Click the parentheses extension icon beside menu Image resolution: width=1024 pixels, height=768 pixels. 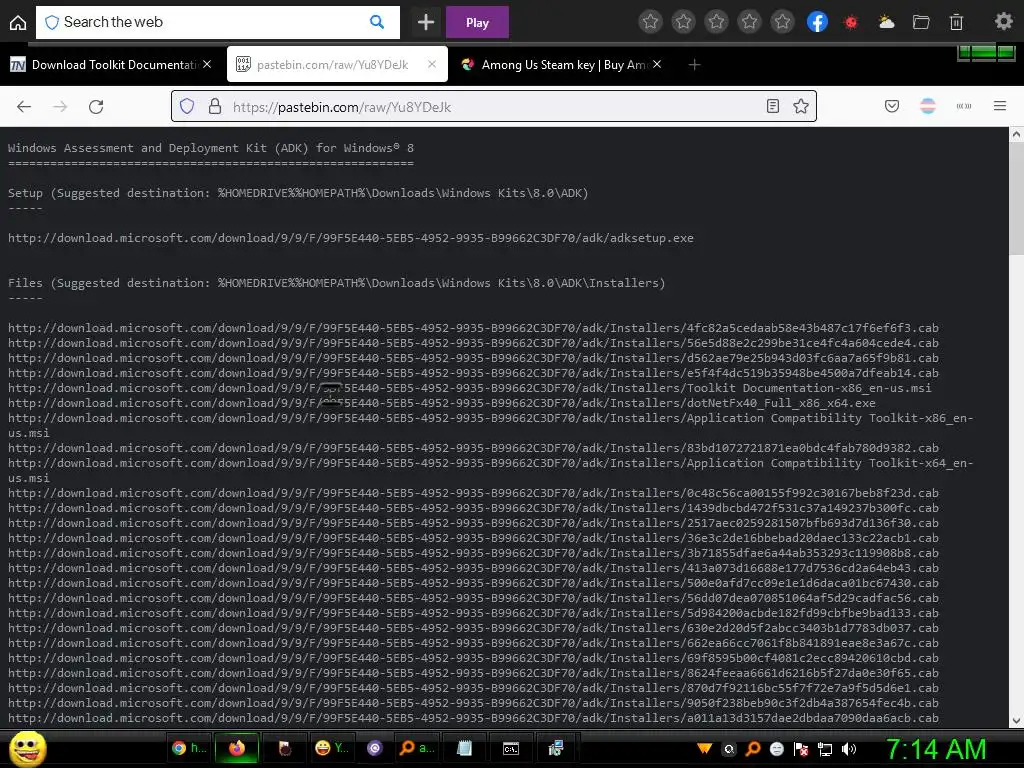964,106
